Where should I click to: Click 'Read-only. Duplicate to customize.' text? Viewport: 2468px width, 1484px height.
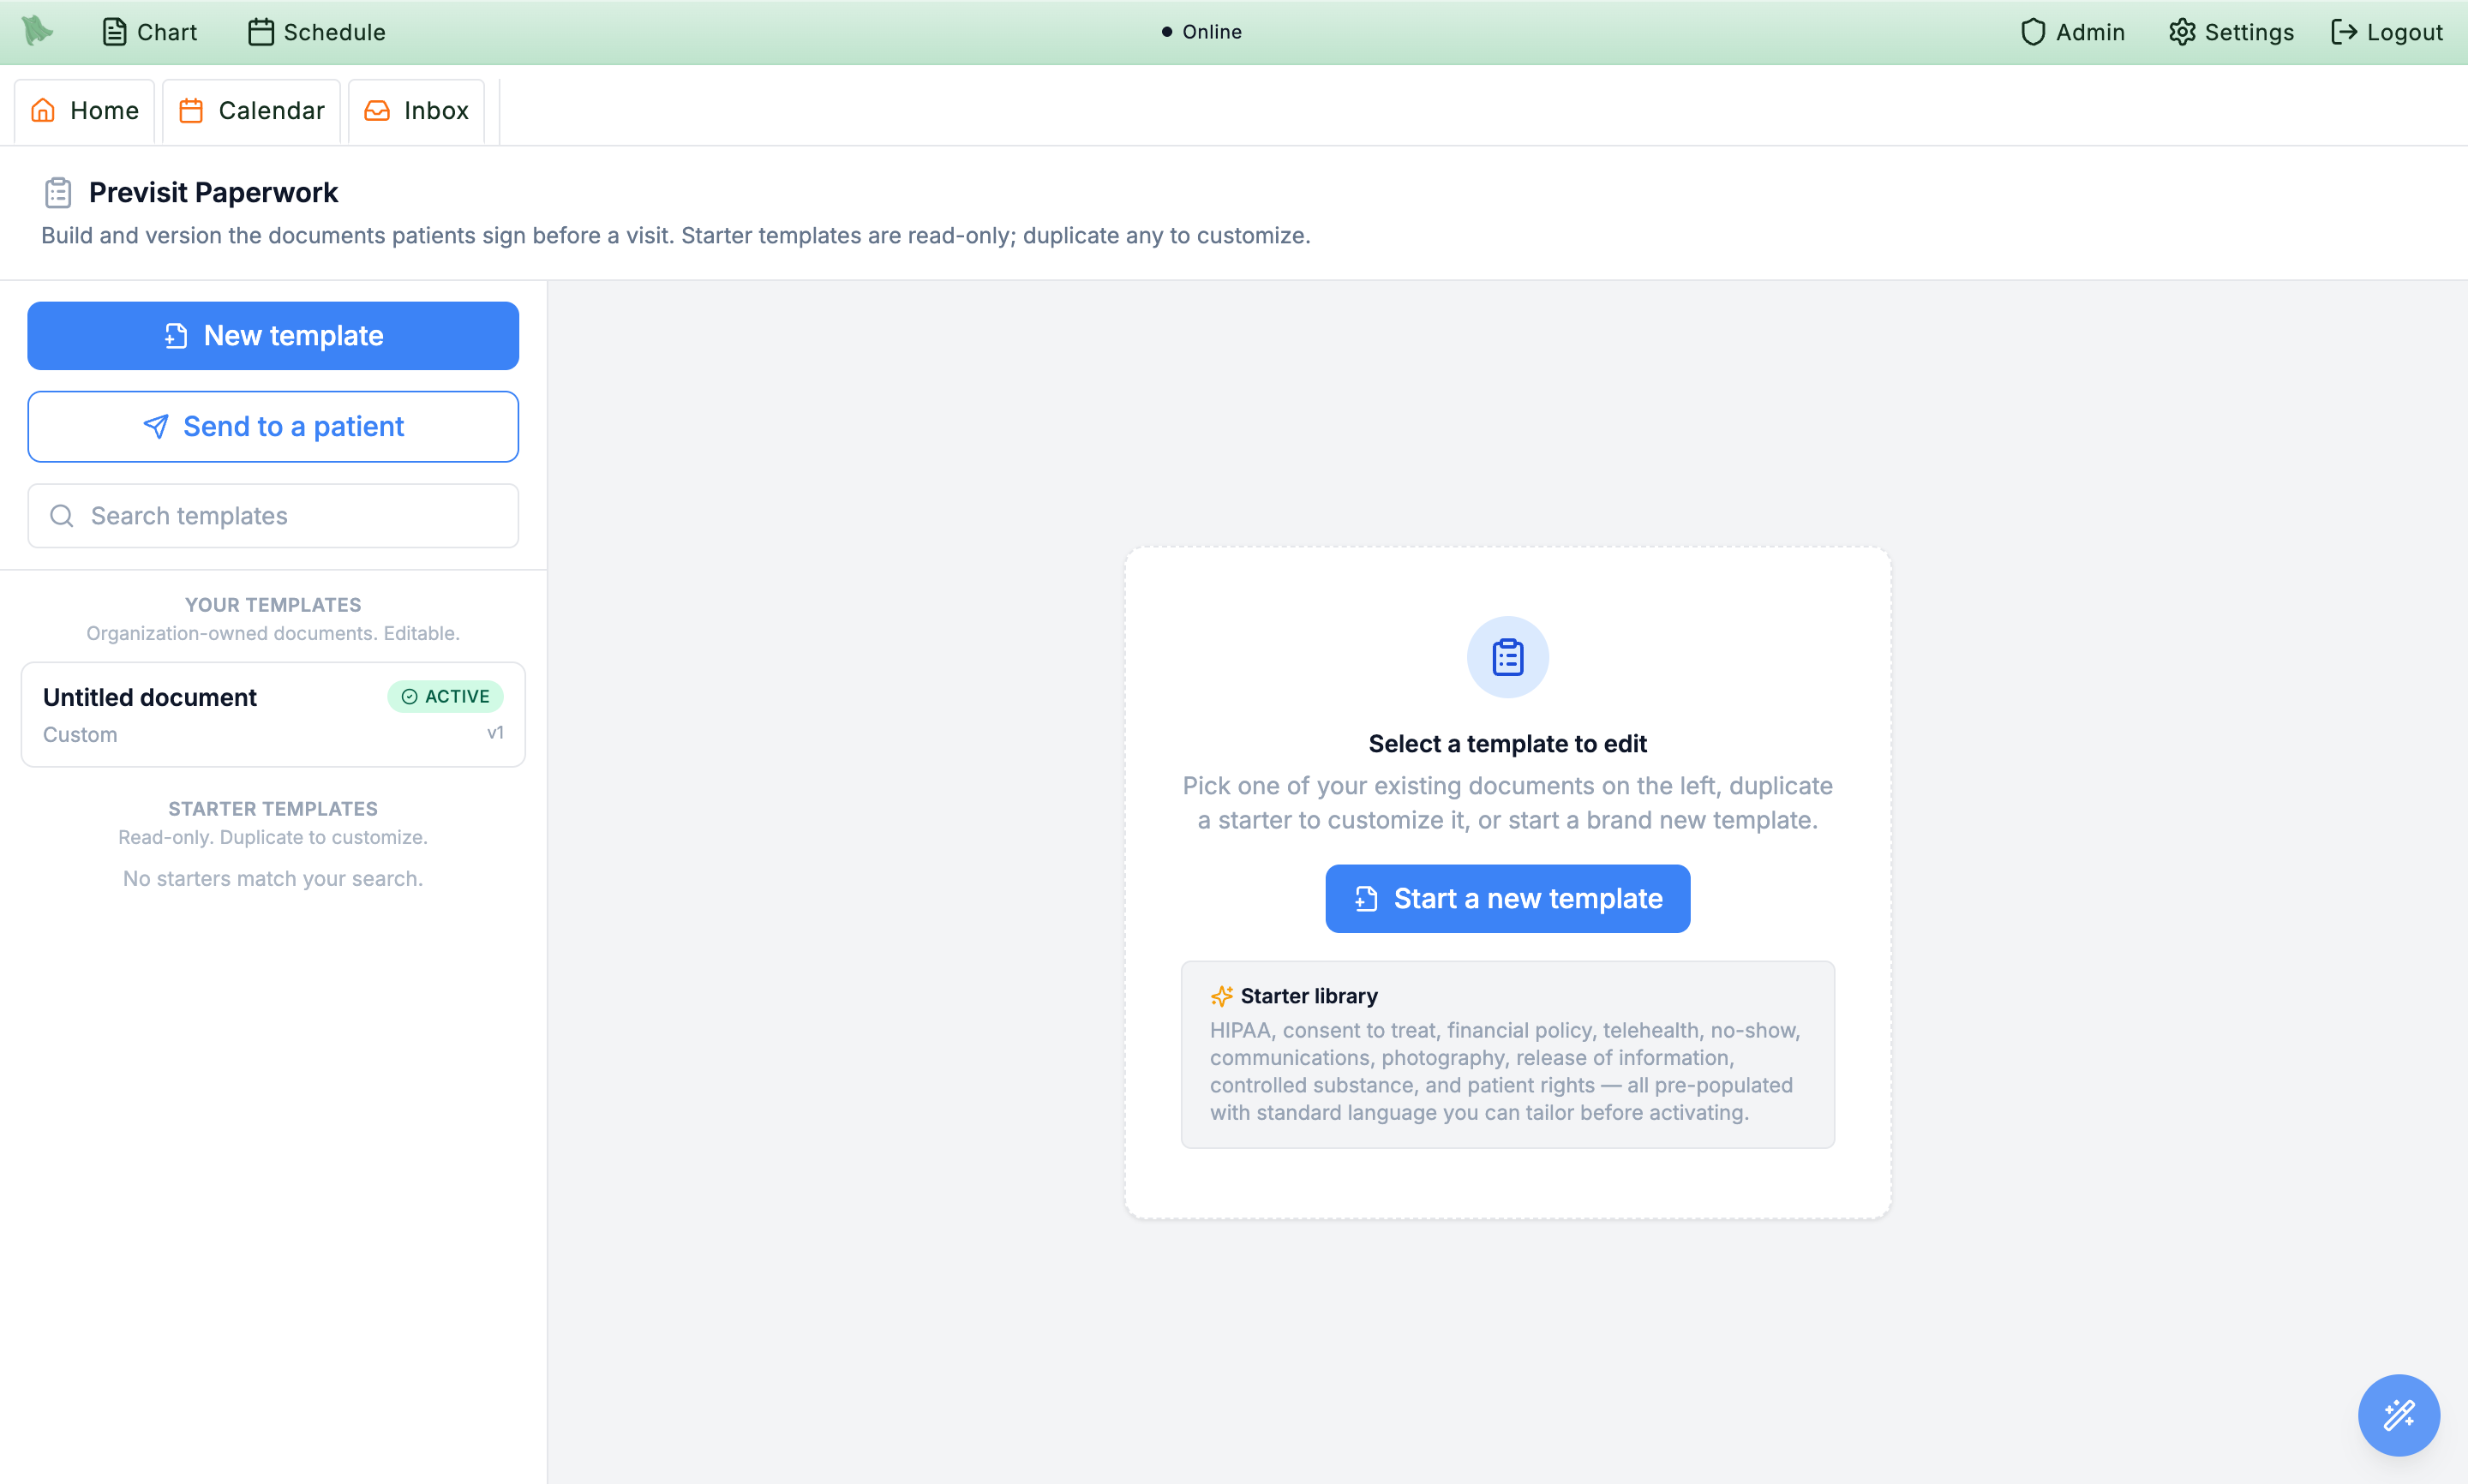coord(273,838)
